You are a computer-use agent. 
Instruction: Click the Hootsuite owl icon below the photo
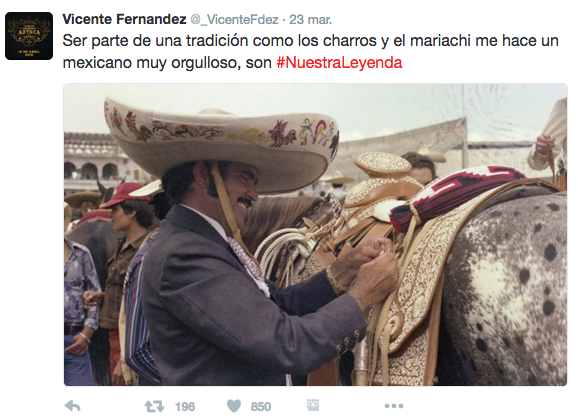pyautogui.click(x=313, y=405)
